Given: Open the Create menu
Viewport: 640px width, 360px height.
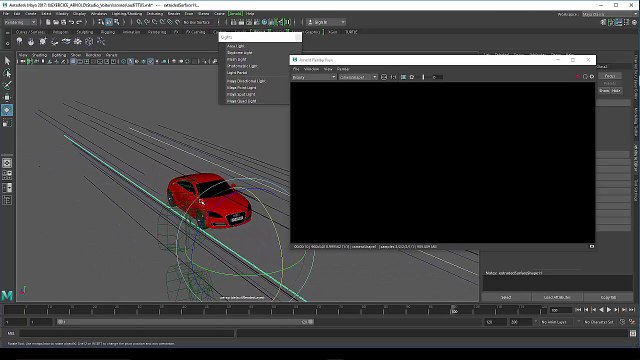Looking at the screenshot, I should [31, 13].
